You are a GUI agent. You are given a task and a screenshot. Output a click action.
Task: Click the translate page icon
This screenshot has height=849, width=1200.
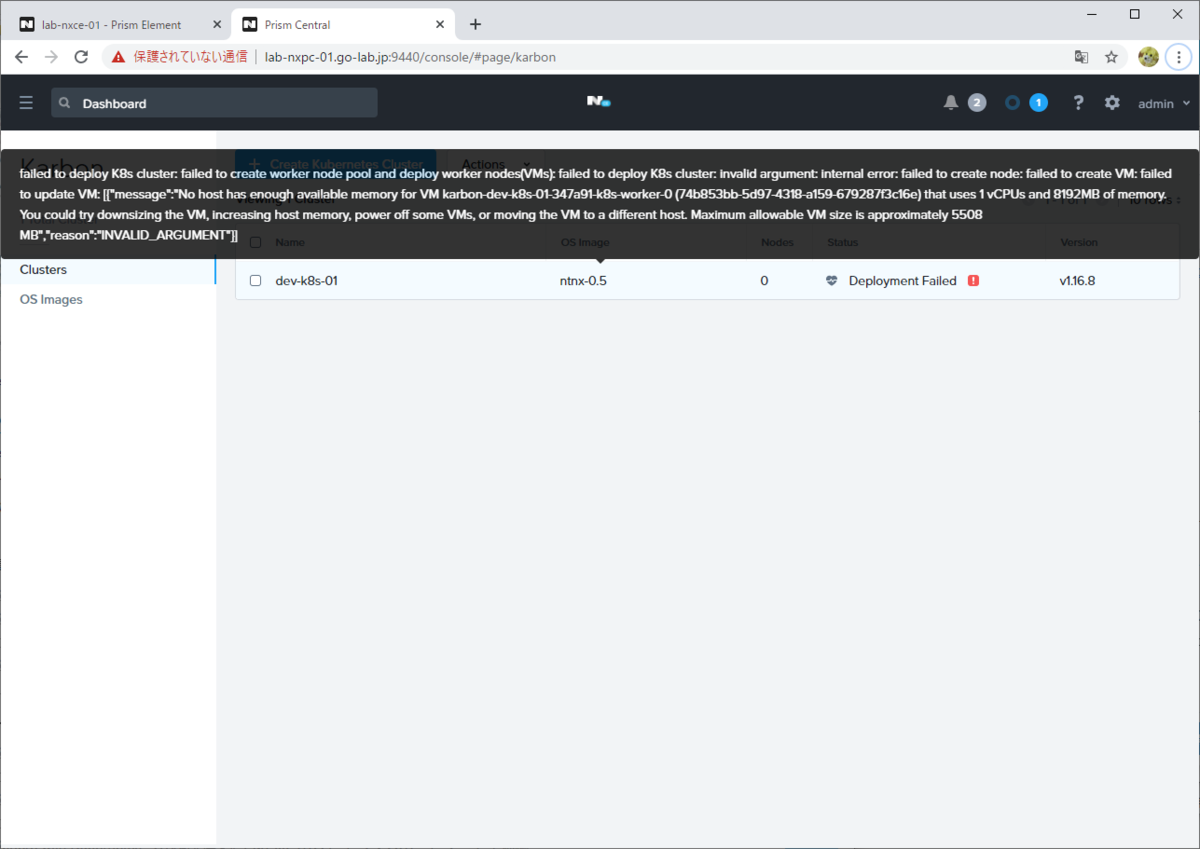[x=1081, y=57]
